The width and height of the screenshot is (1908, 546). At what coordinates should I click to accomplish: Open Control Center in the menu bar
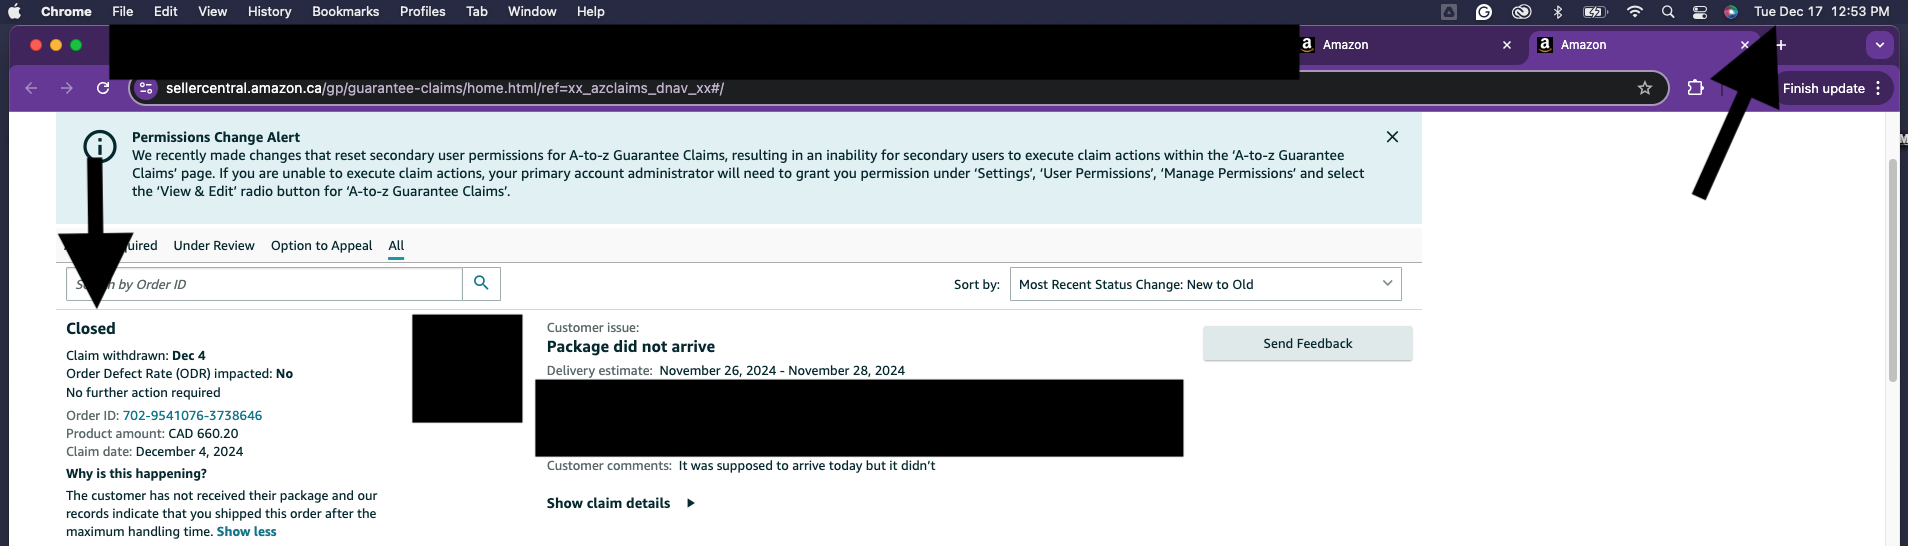pyautogui.click(x=1700, y=12)
